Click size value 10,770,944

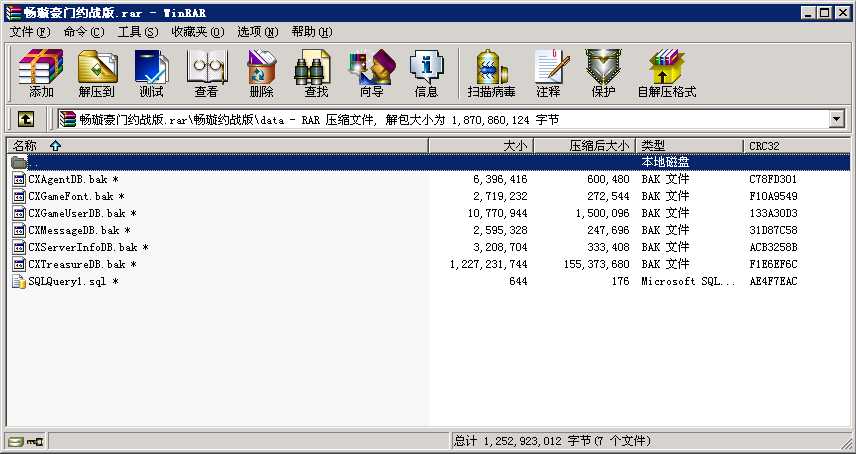coord(497,213)
